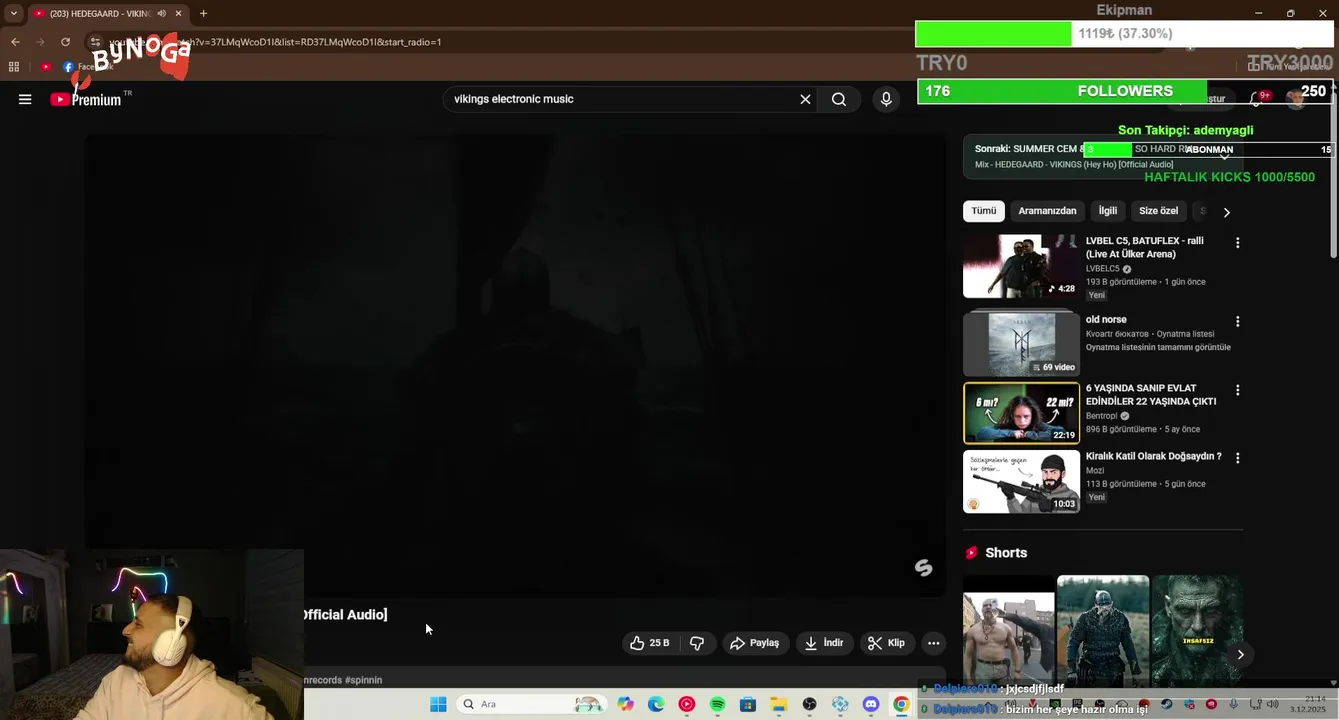This screenshot has width=1339, height=720.
Task: Clear the search query with X
Action: pyautogui.click(x=805, y=99)
